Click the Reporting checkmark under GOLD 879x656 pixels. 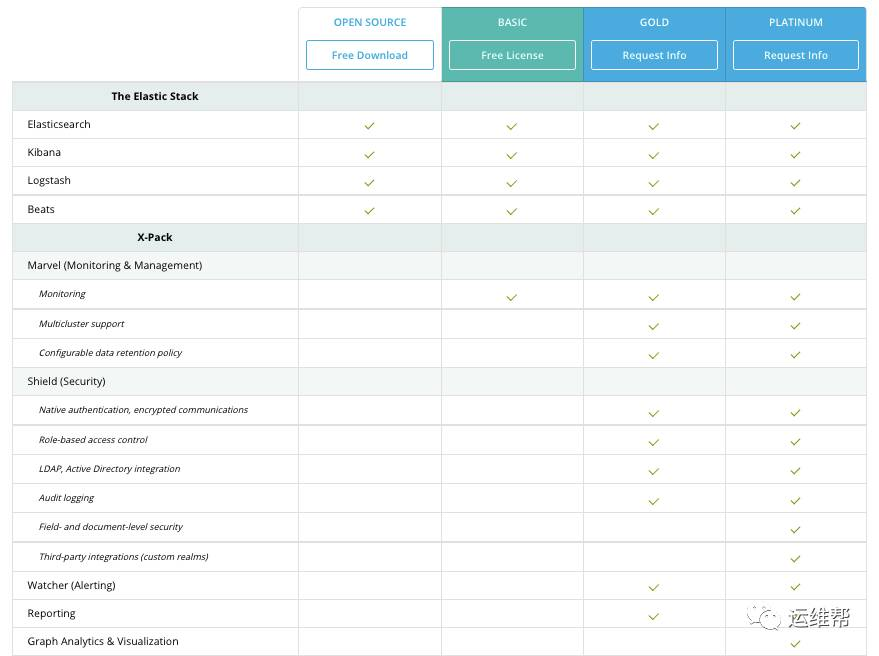click(653, 615)
